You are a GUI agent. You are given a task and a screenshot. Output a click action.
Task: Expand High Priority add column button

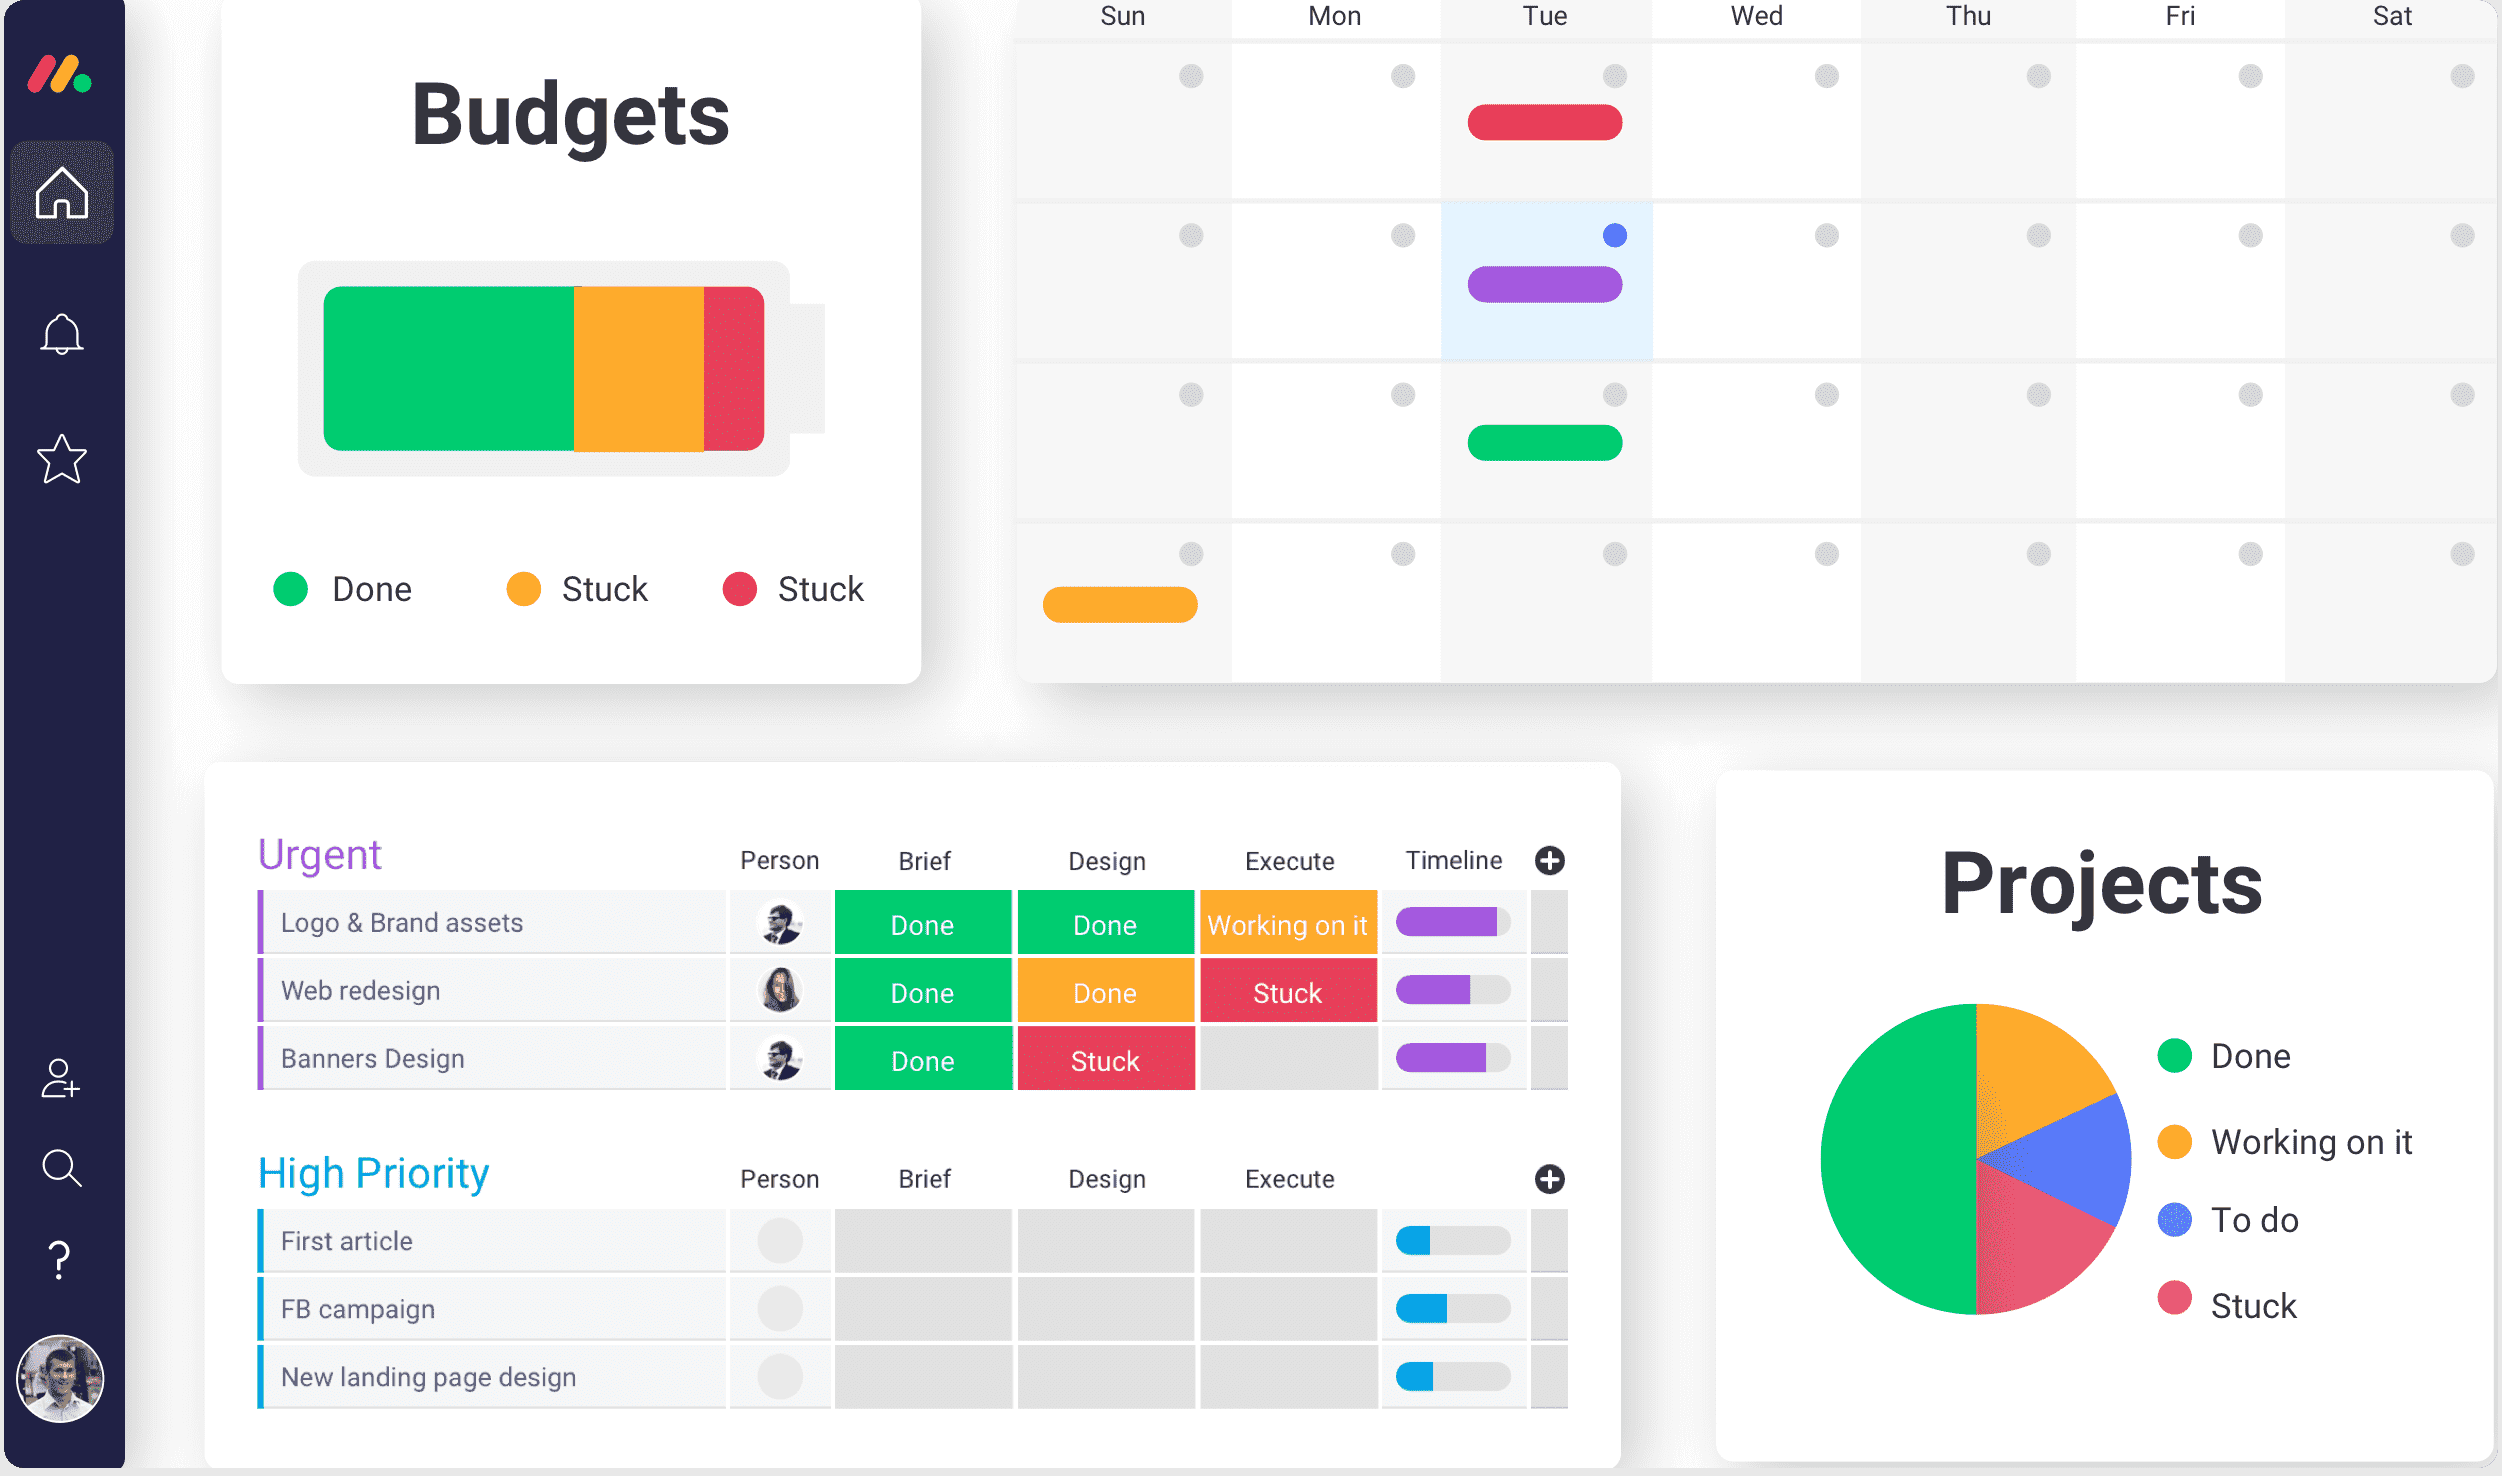[1550, 1177]
